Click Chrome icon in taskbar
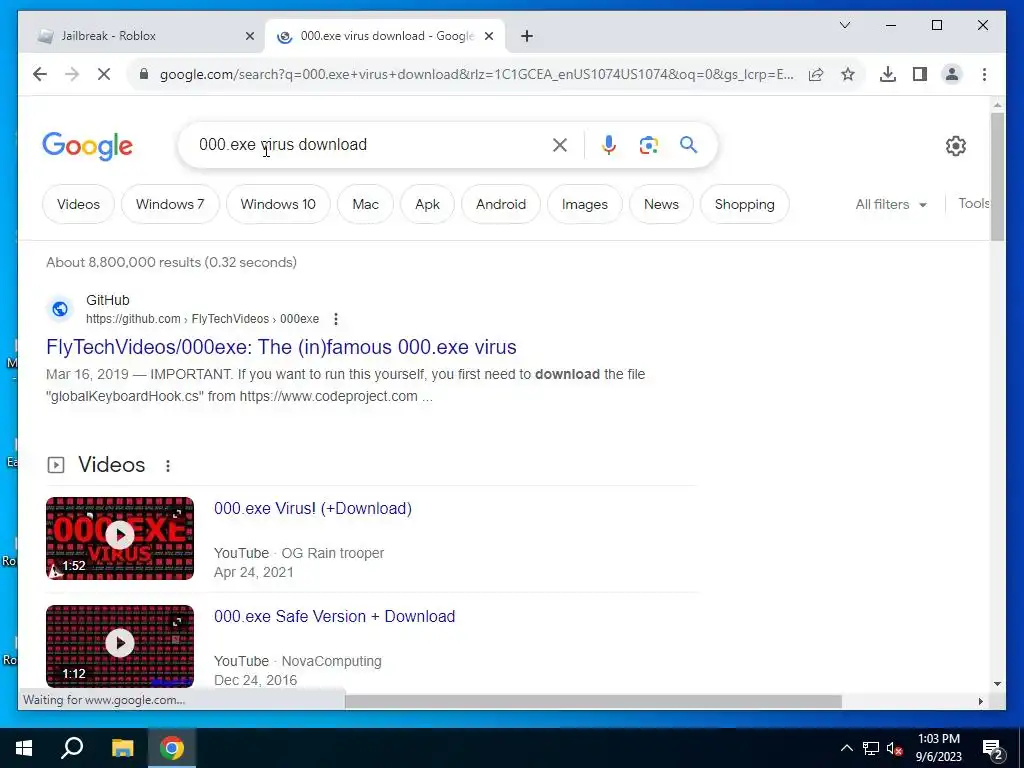The height and width of the screenshot is (768, 1024). (x=172, y=748)
